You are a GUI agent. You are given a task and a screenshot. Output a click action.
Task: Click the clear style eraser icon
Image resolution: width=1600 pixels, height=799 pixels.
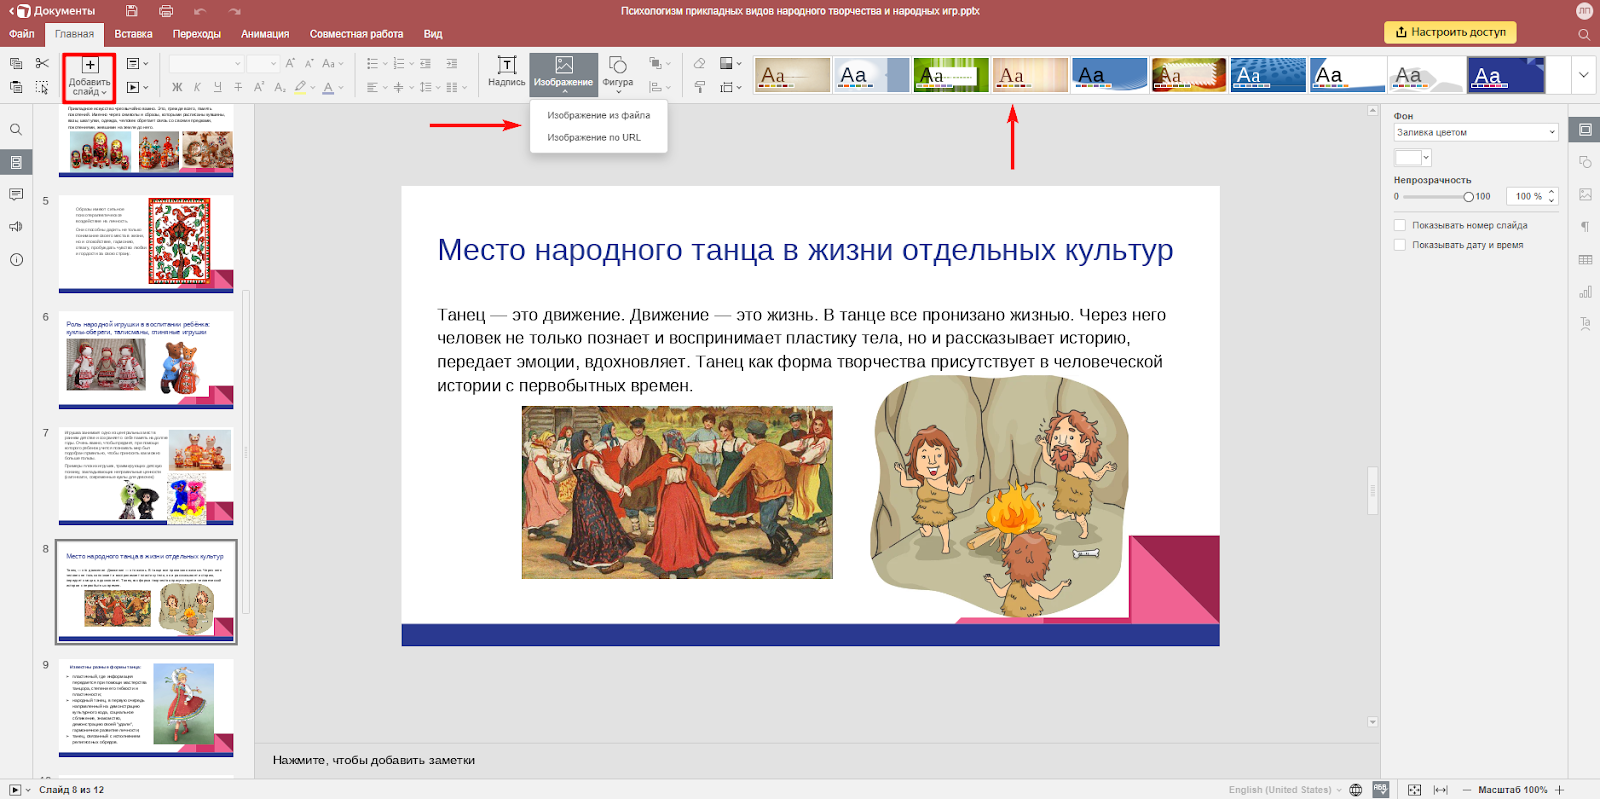[x=699, y=63]
